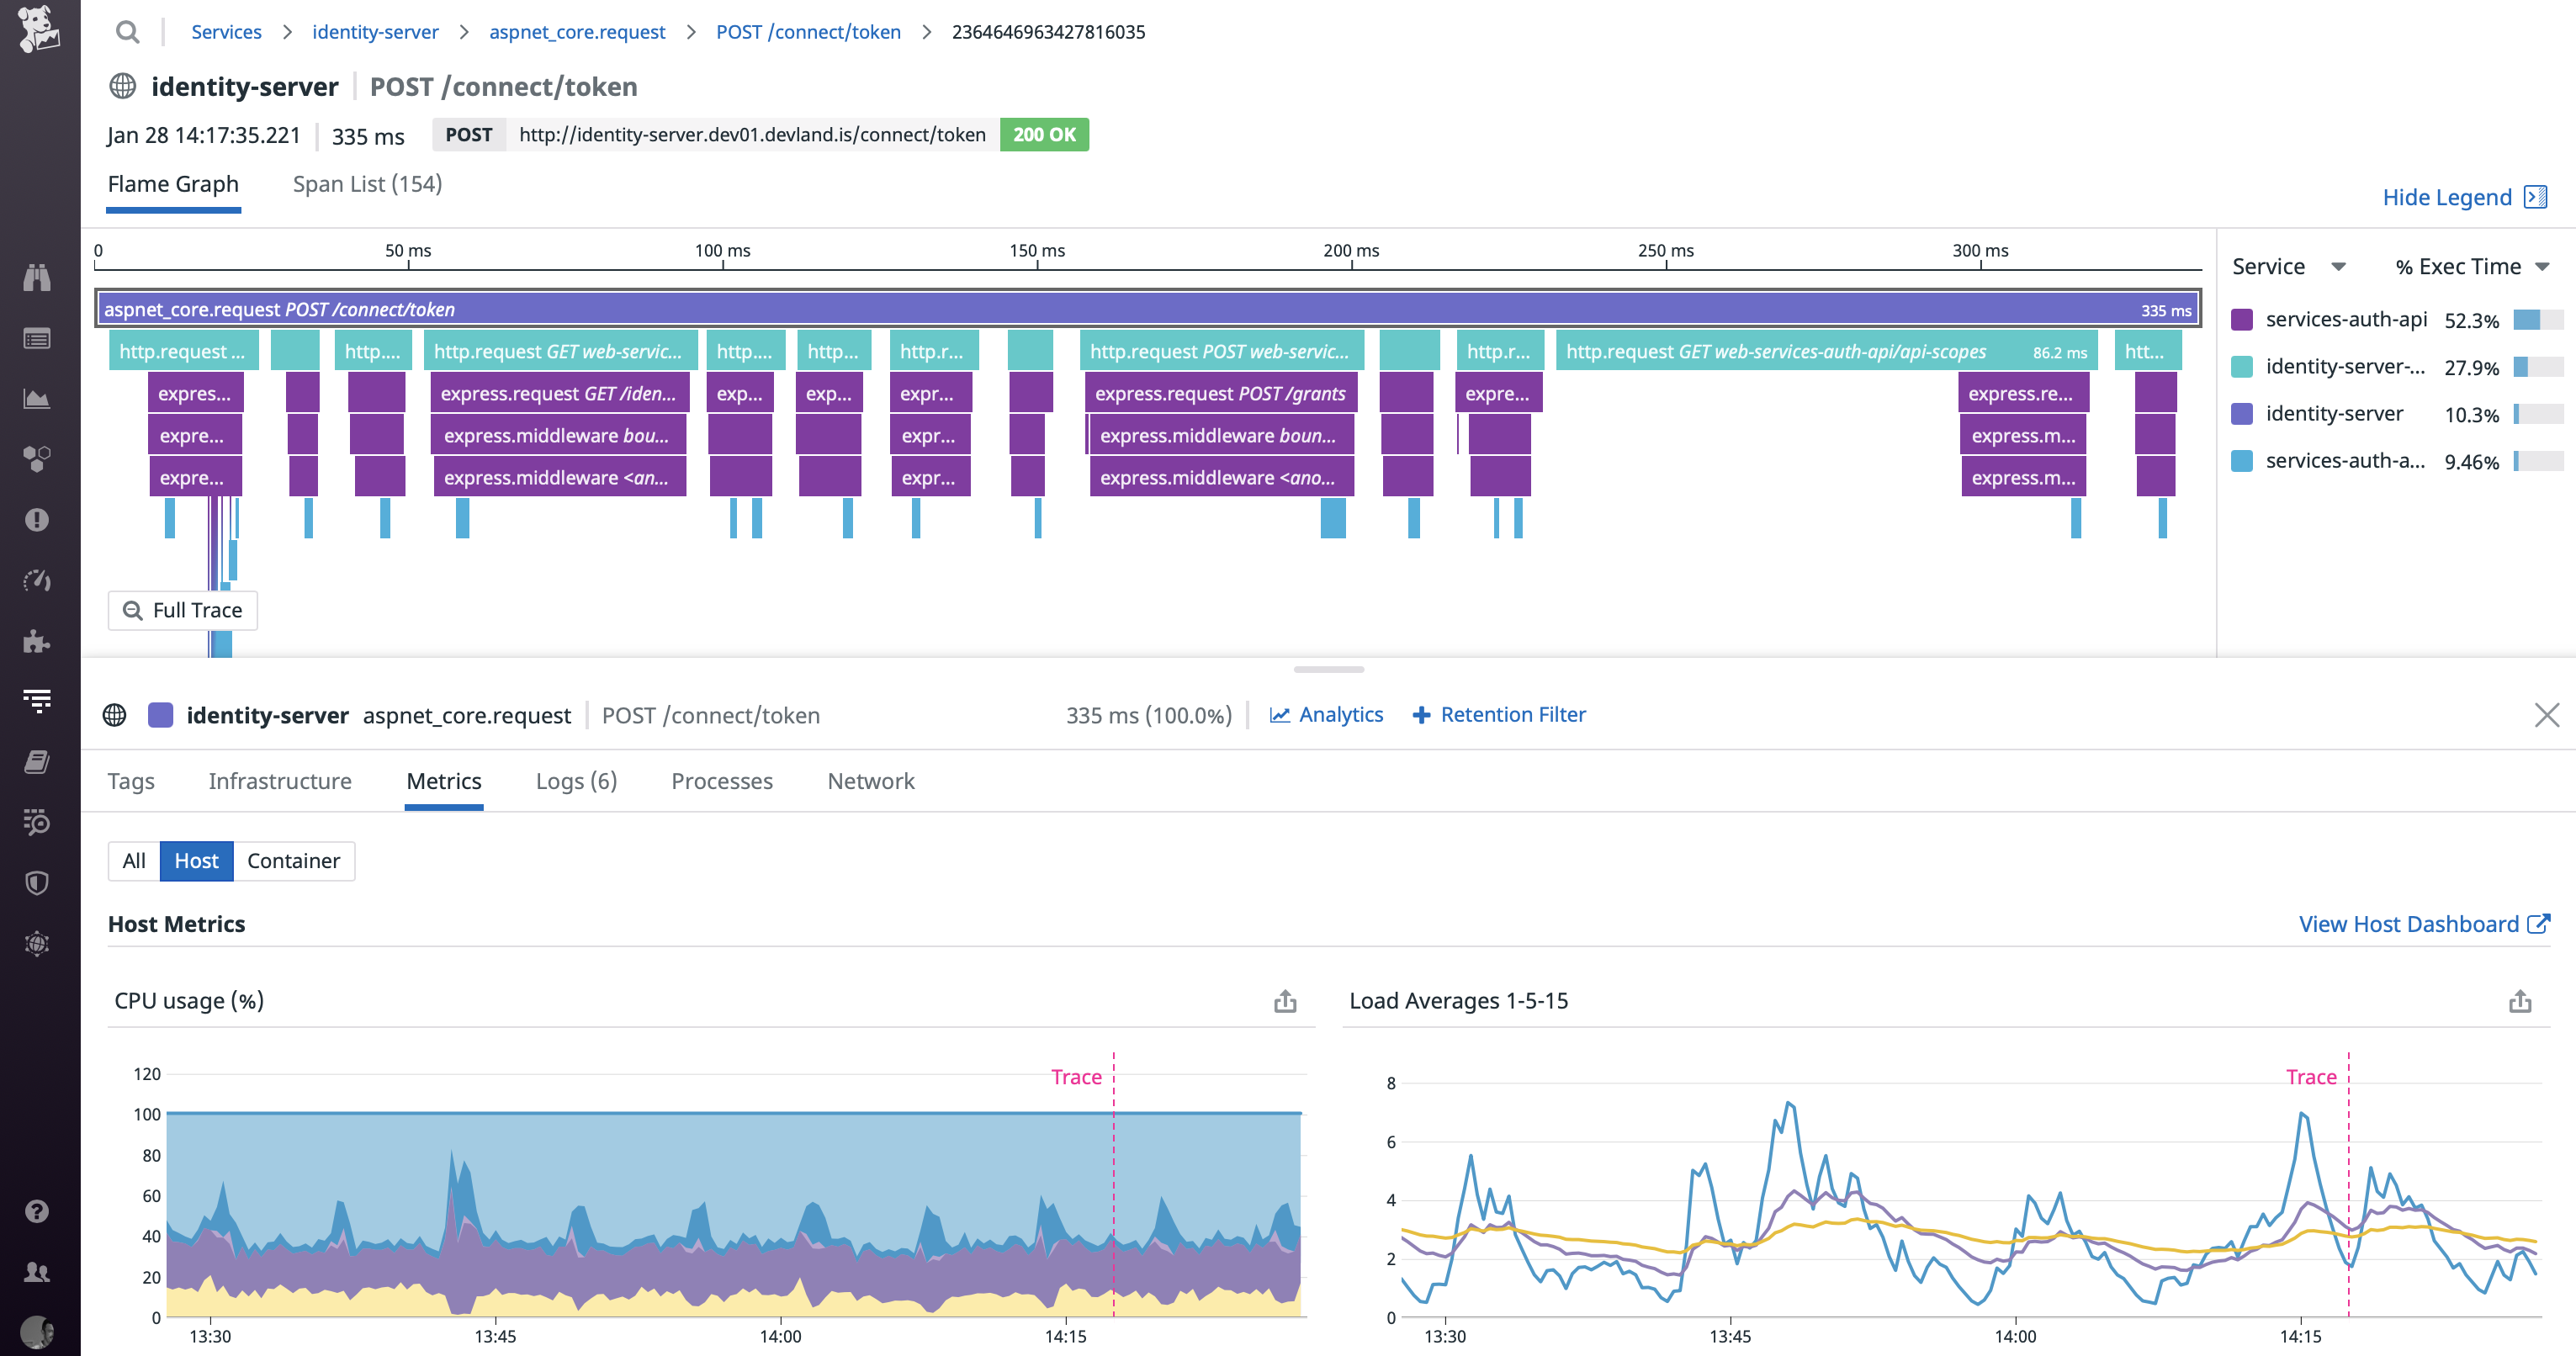This screenshot has width=2576, height=1356.
Task: Open View Host Dashboard link
Action: point(2424,924)
